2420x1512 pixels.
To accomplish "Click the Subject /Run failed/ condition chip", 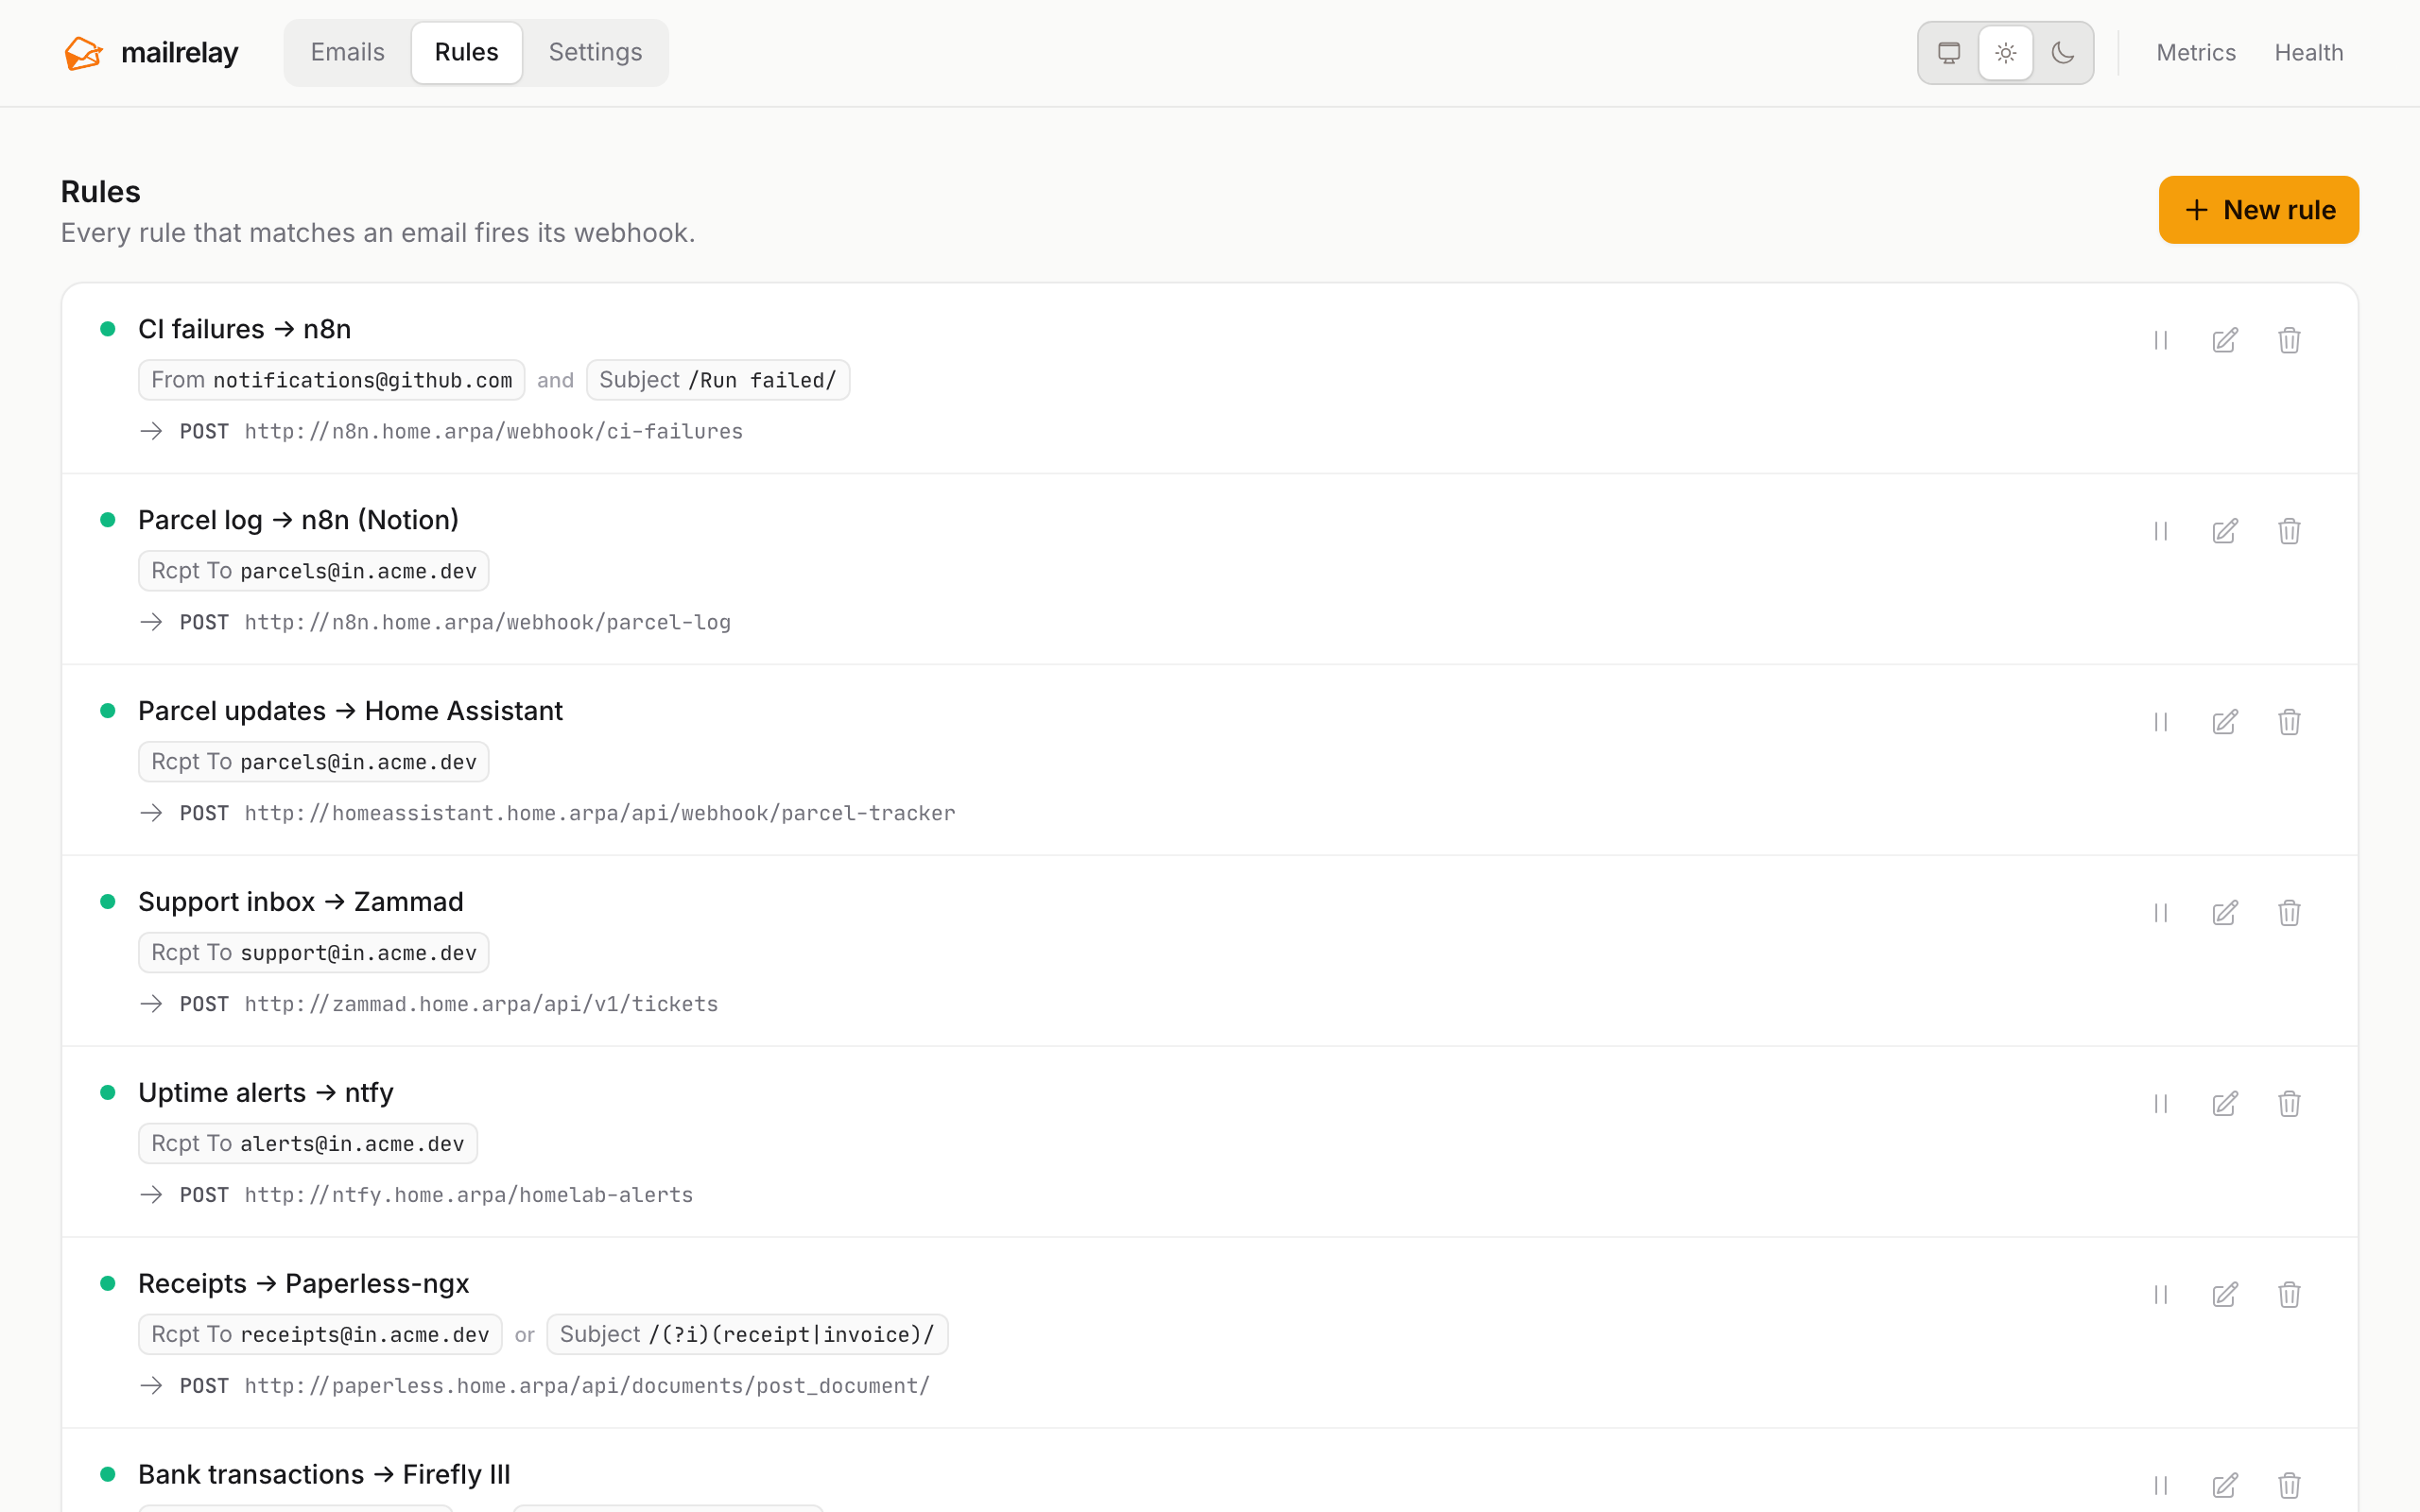I will click(x=718, y=380).
